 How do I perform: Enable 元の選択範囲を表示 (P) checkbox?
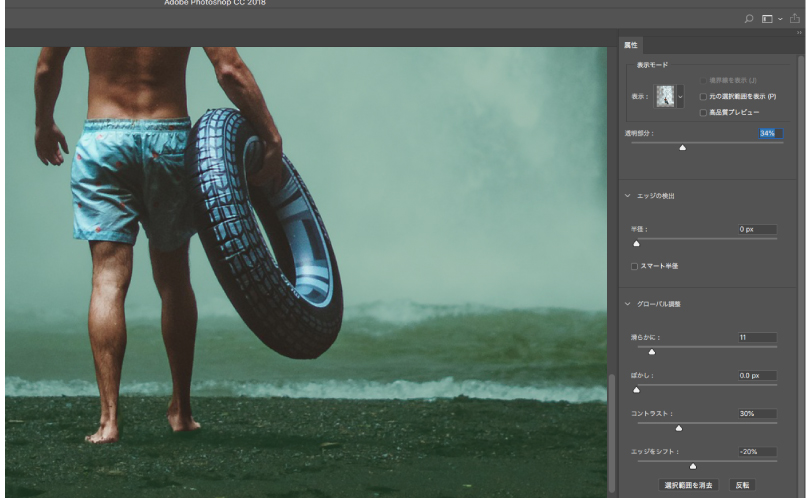pos(703,97)
